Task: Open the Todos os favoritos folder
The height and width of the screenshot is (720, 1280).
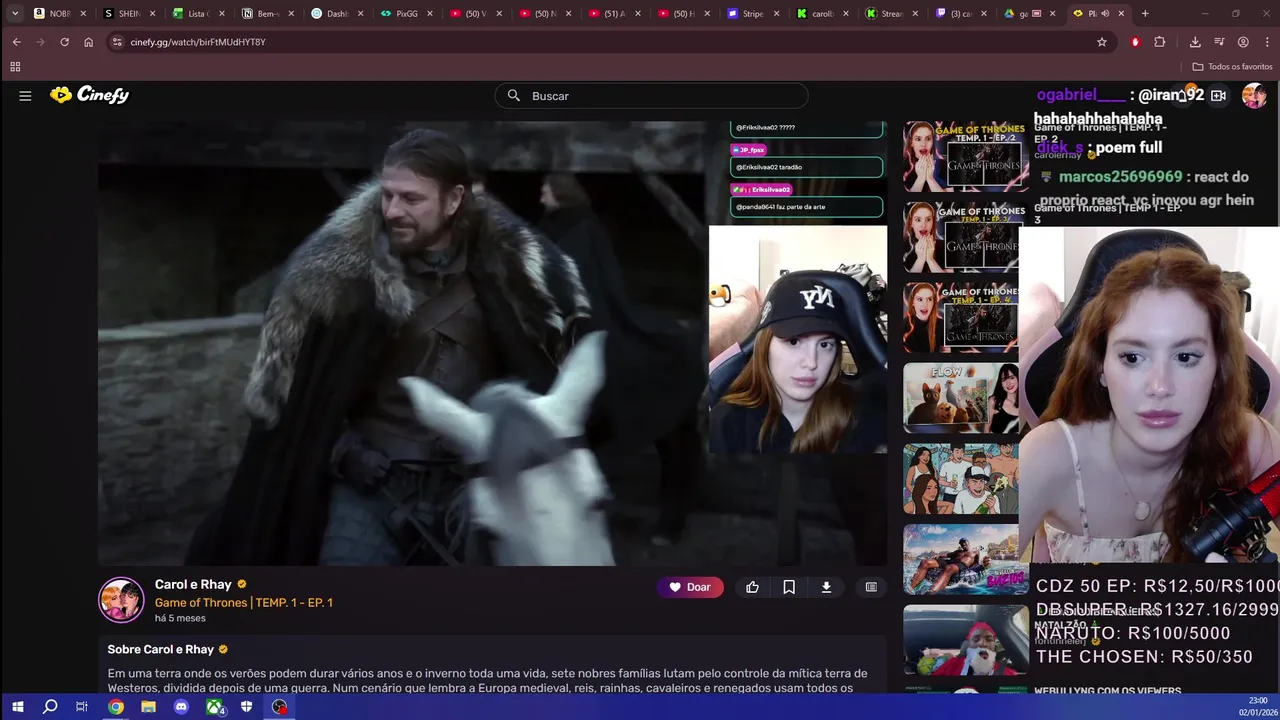Action: (x=1232, y=67)
